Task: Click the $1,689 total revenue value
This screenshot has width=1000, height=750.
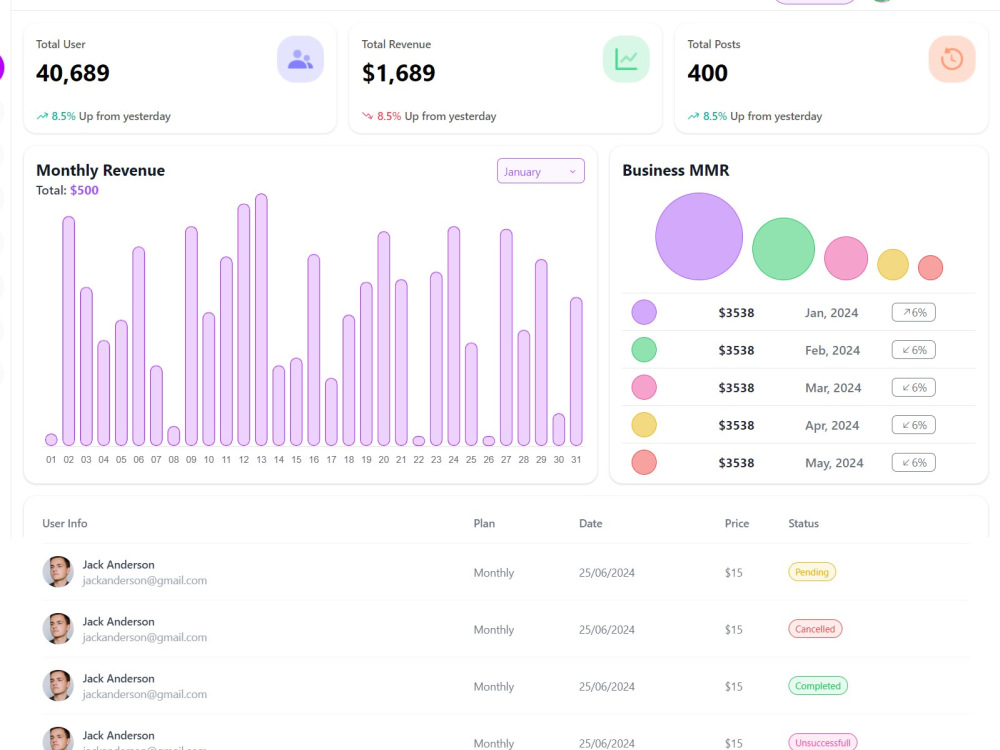Action: (399, 73)
